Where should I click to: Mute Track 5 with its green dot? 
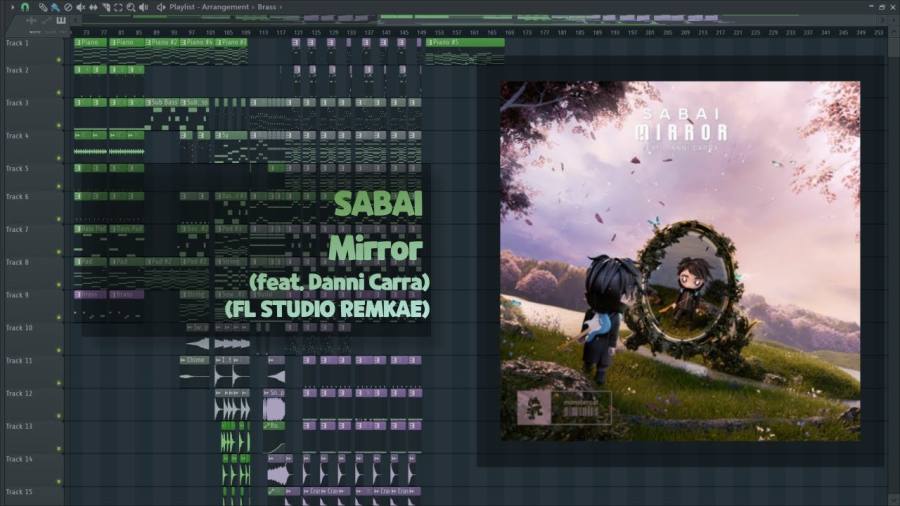[x=59, y=186]
